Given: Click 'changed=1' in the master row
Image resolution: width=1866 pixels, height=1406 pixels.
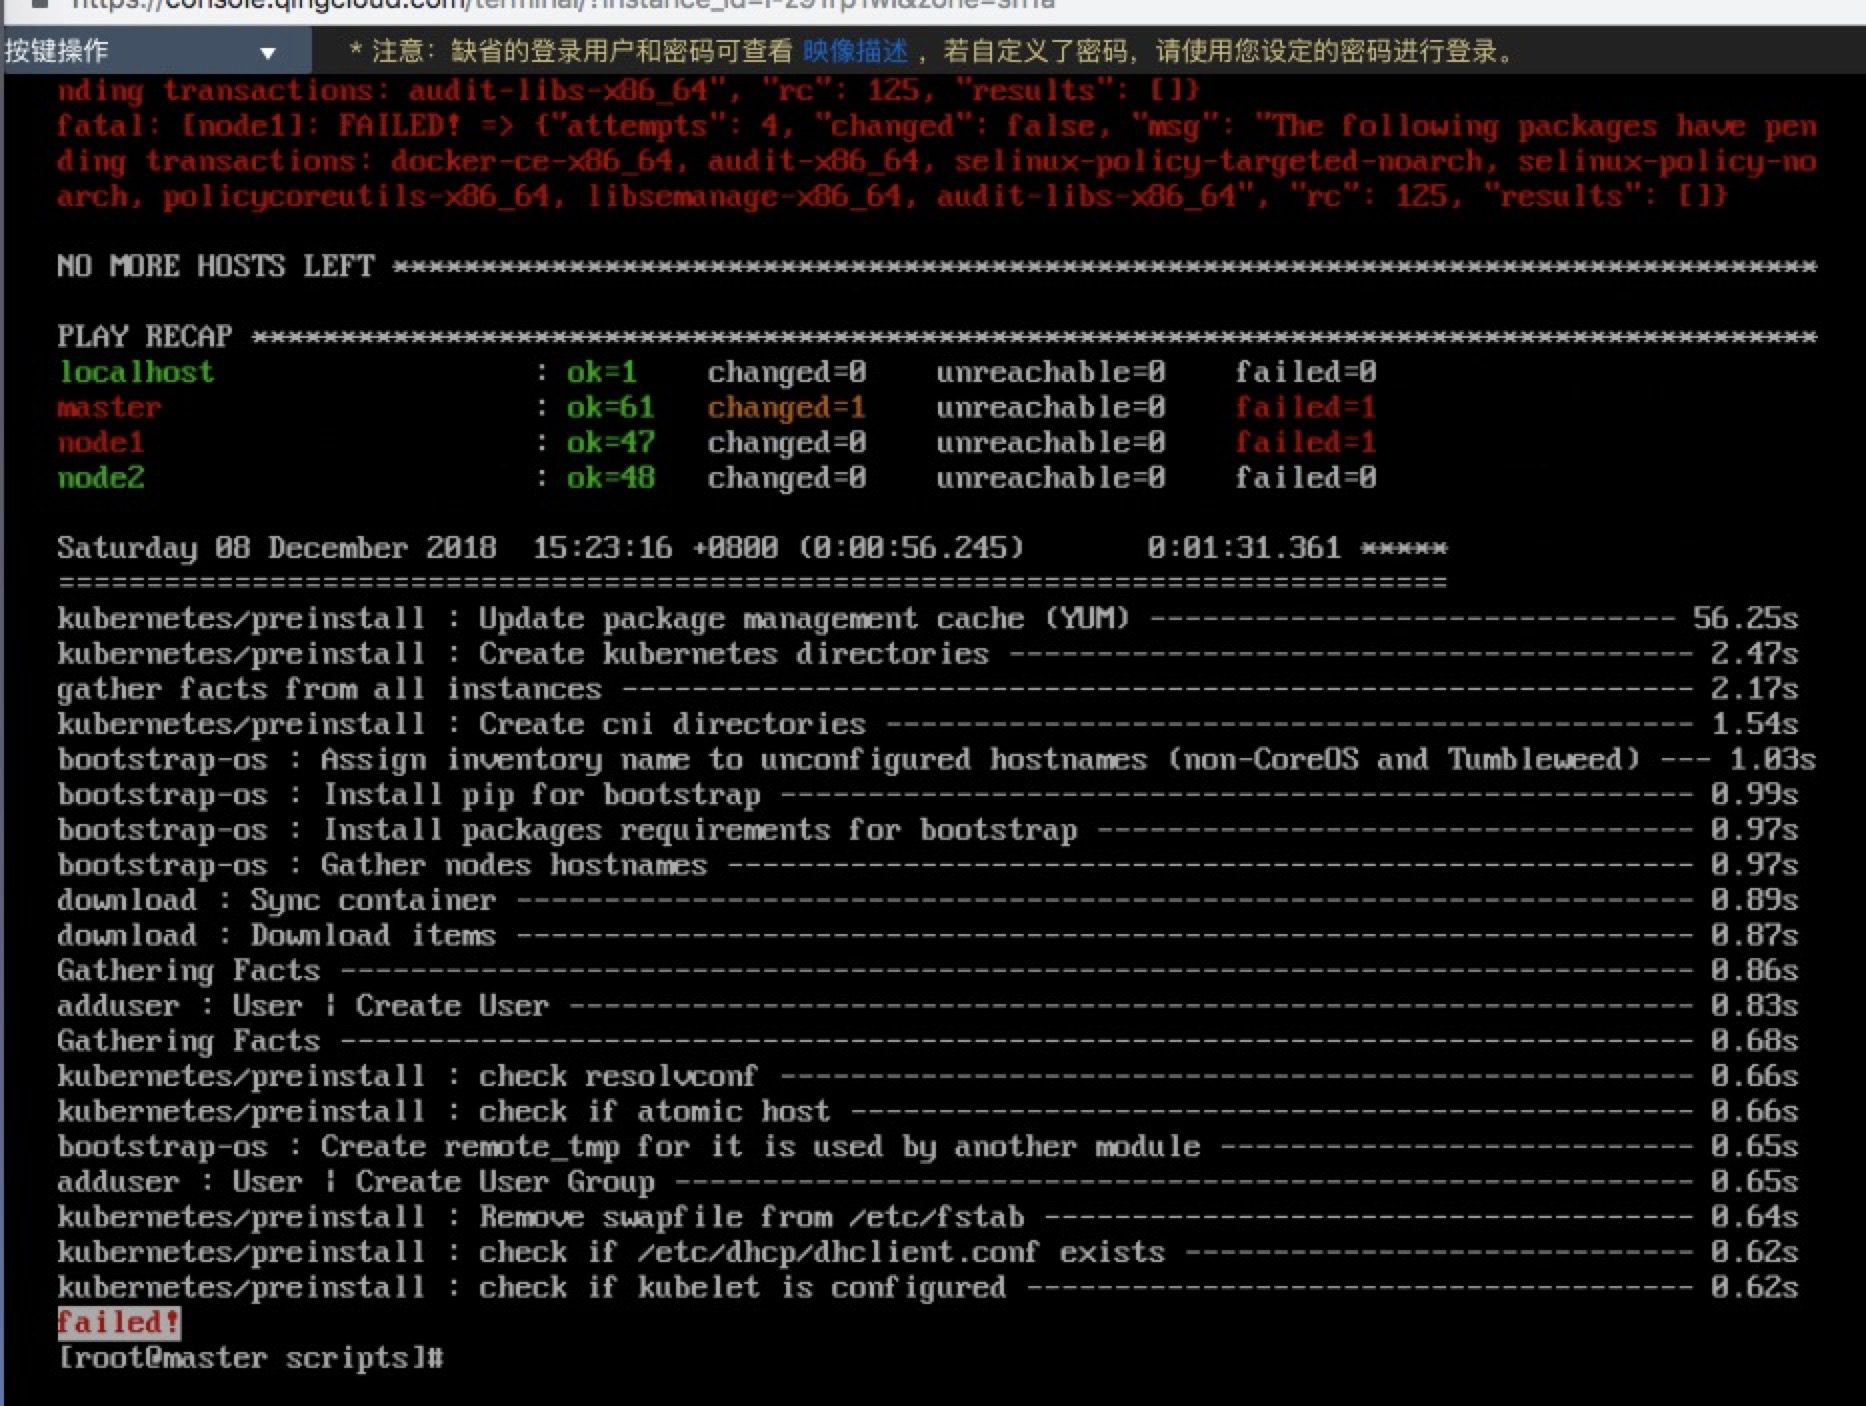Looking at the screenshot, I should tap(787, 408).
